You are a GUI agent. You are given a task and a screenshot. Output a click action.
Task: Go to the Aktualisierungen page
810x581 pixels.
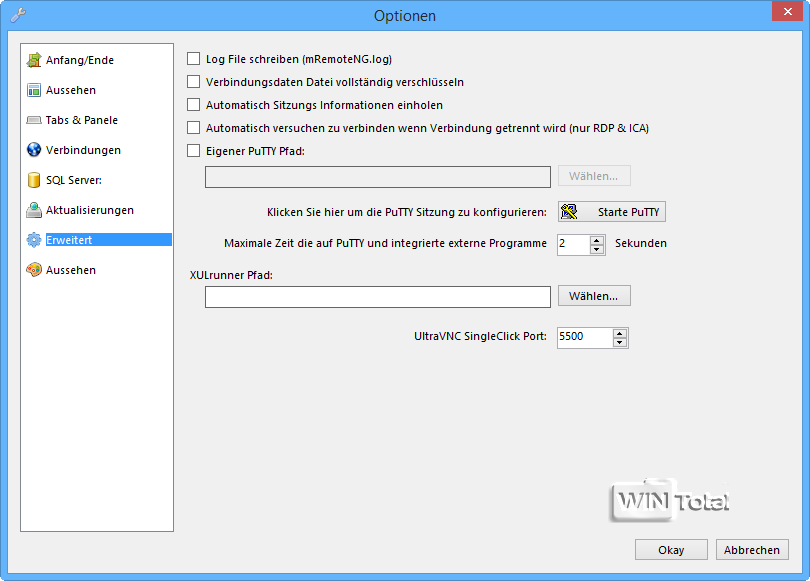point(90,210)
